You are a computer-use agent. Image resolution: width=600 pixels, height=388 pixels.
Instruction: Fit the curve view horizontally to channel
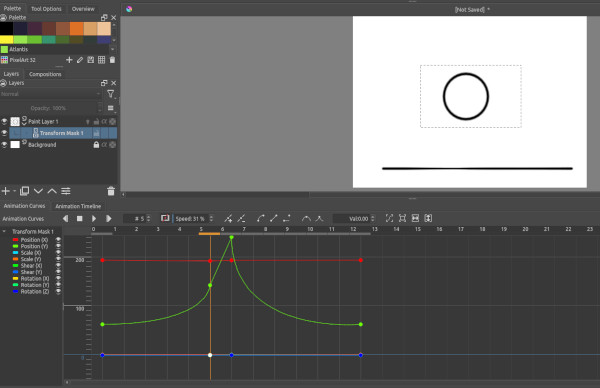(x=415, y=218)
